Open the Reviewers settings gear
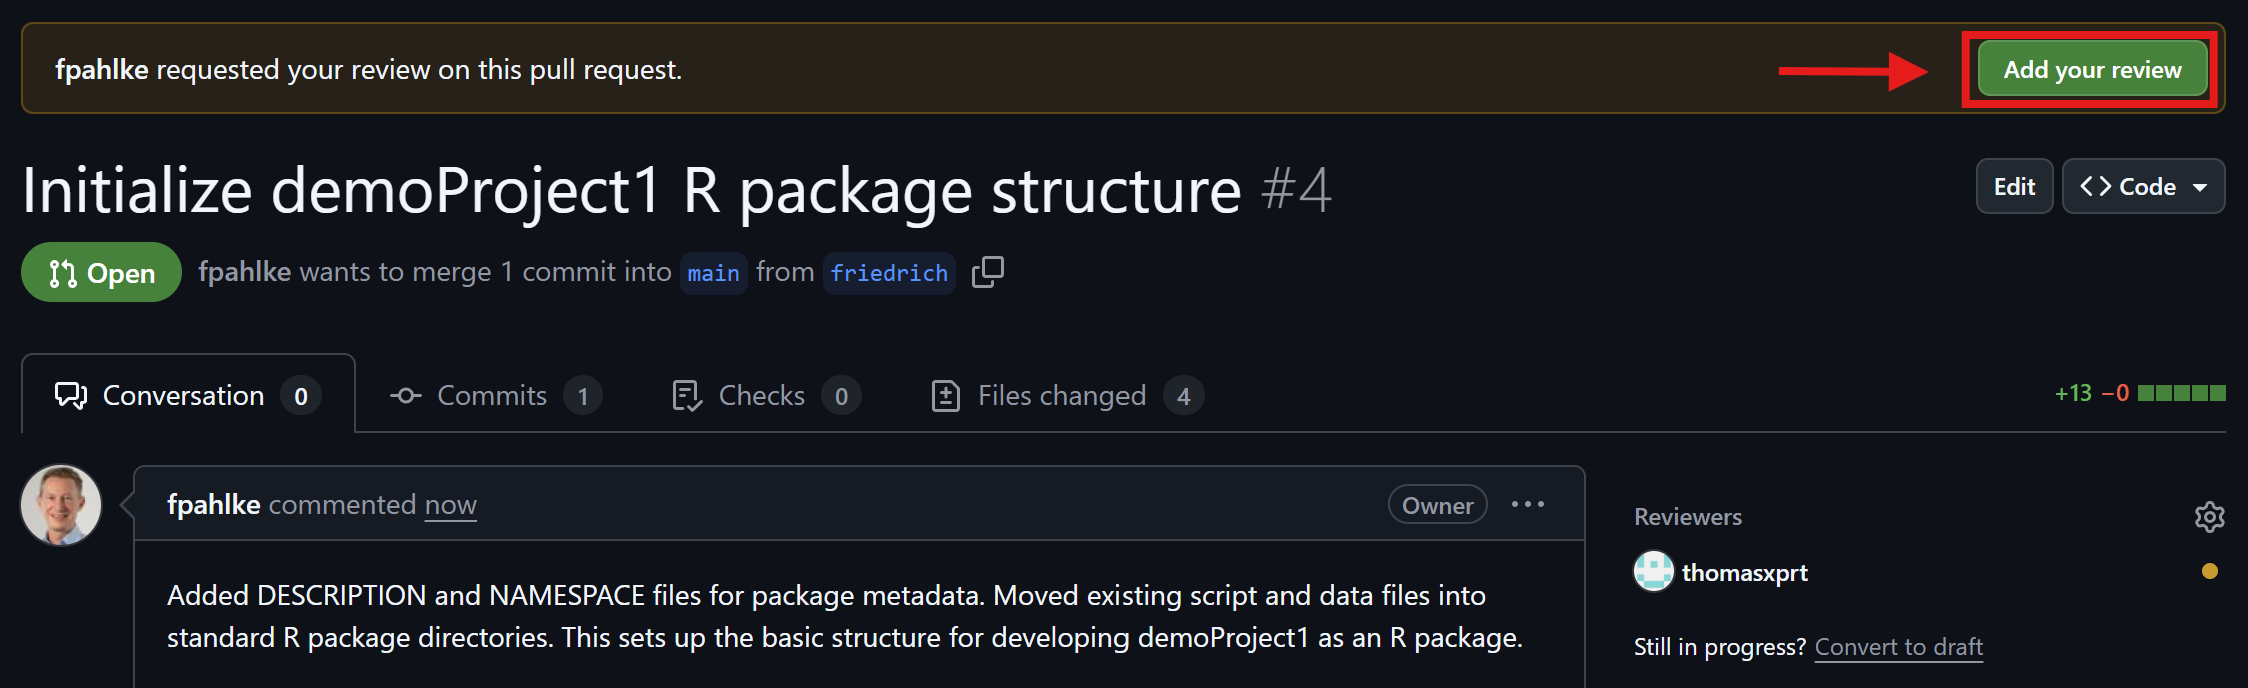 pyautogui.click(x=2209, y=517)
